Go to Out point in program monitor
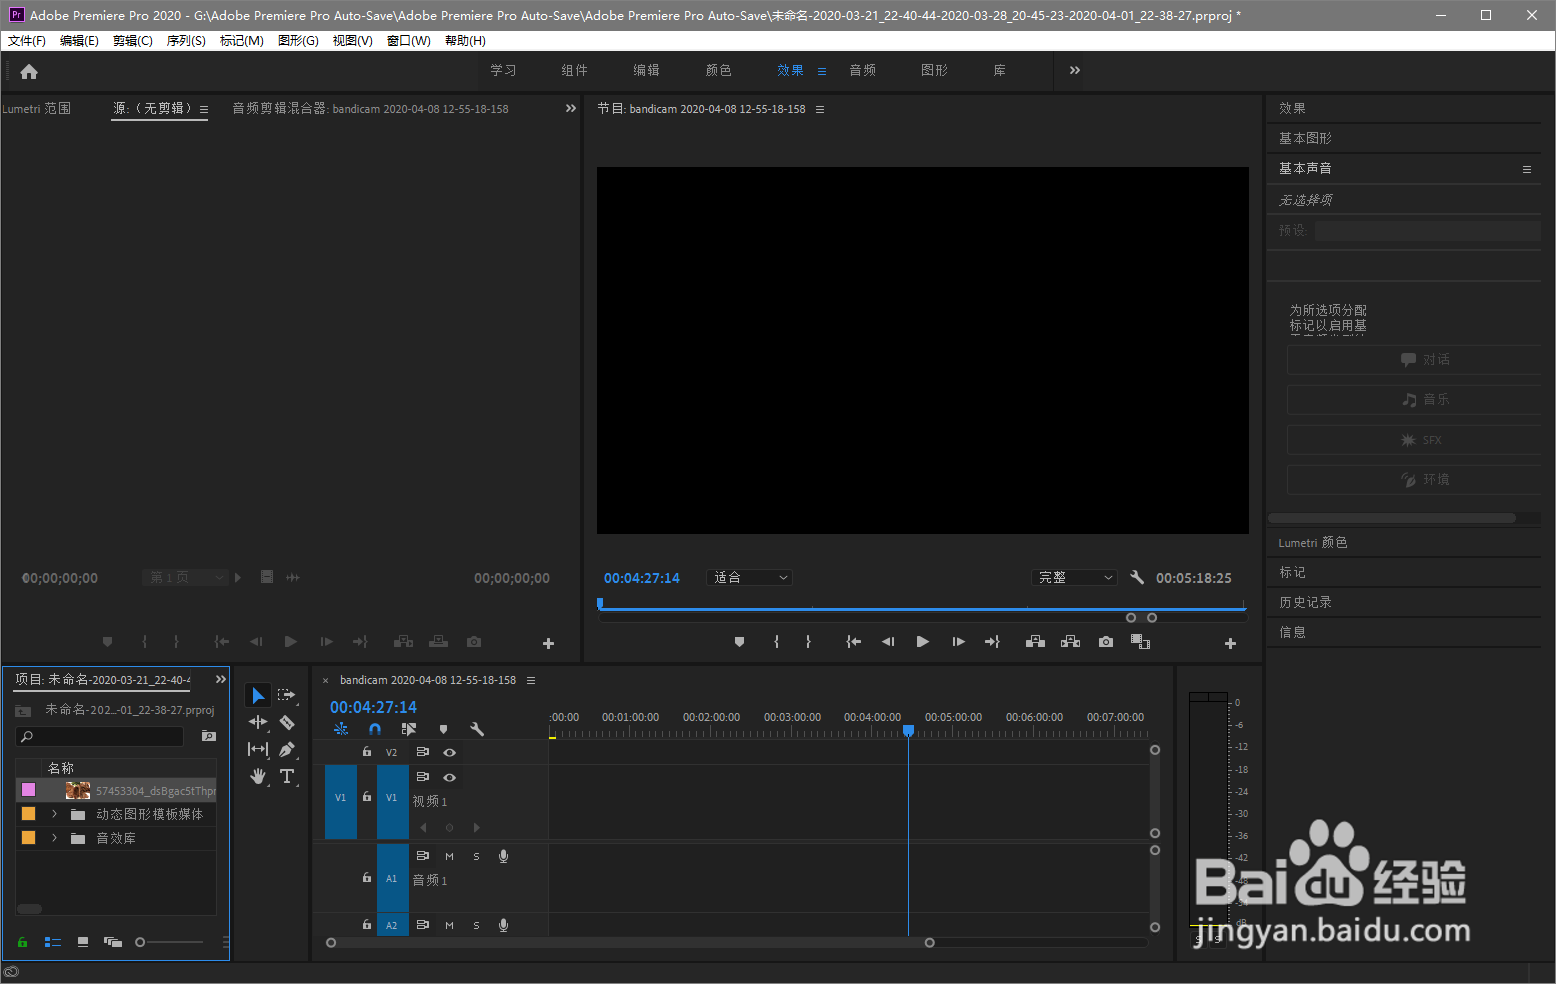The image size is (1556, 984). 992,642
